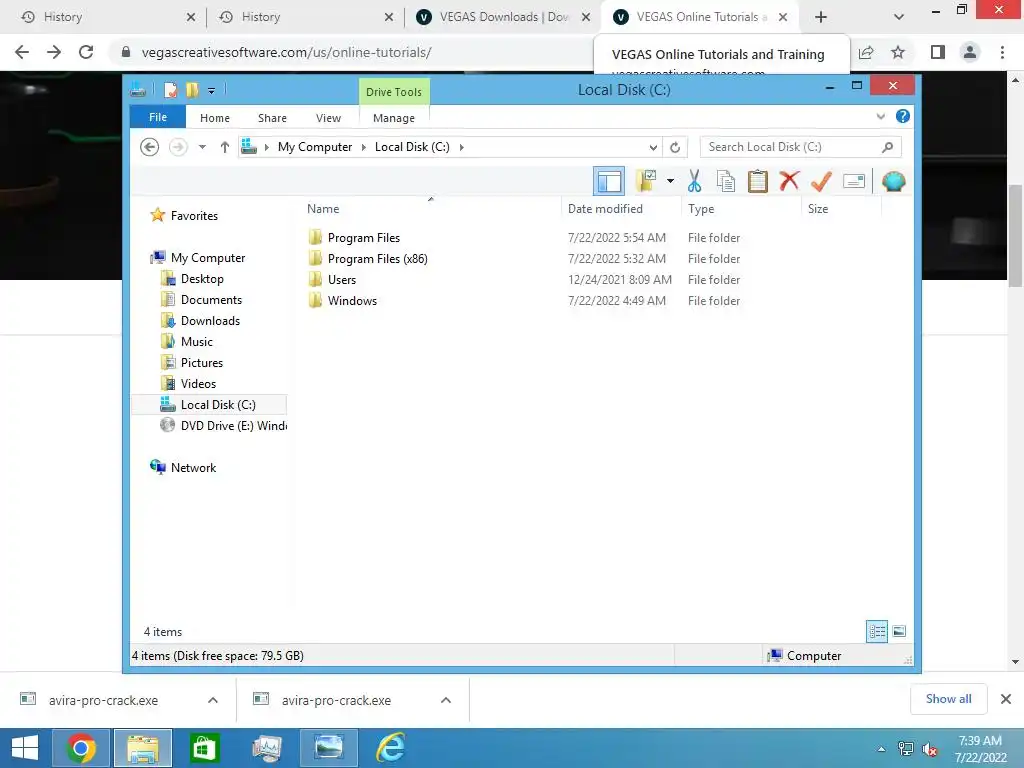Sort by Name column header
Image resolution: width=1024 pixels, height=768 pixels.
click(x=431, y=208)
